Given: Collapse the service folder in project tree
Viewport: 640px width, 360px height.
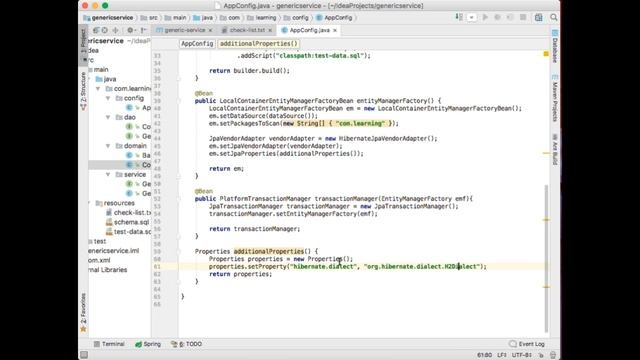Looking at the screenshot, I should [x=108, y=174].
